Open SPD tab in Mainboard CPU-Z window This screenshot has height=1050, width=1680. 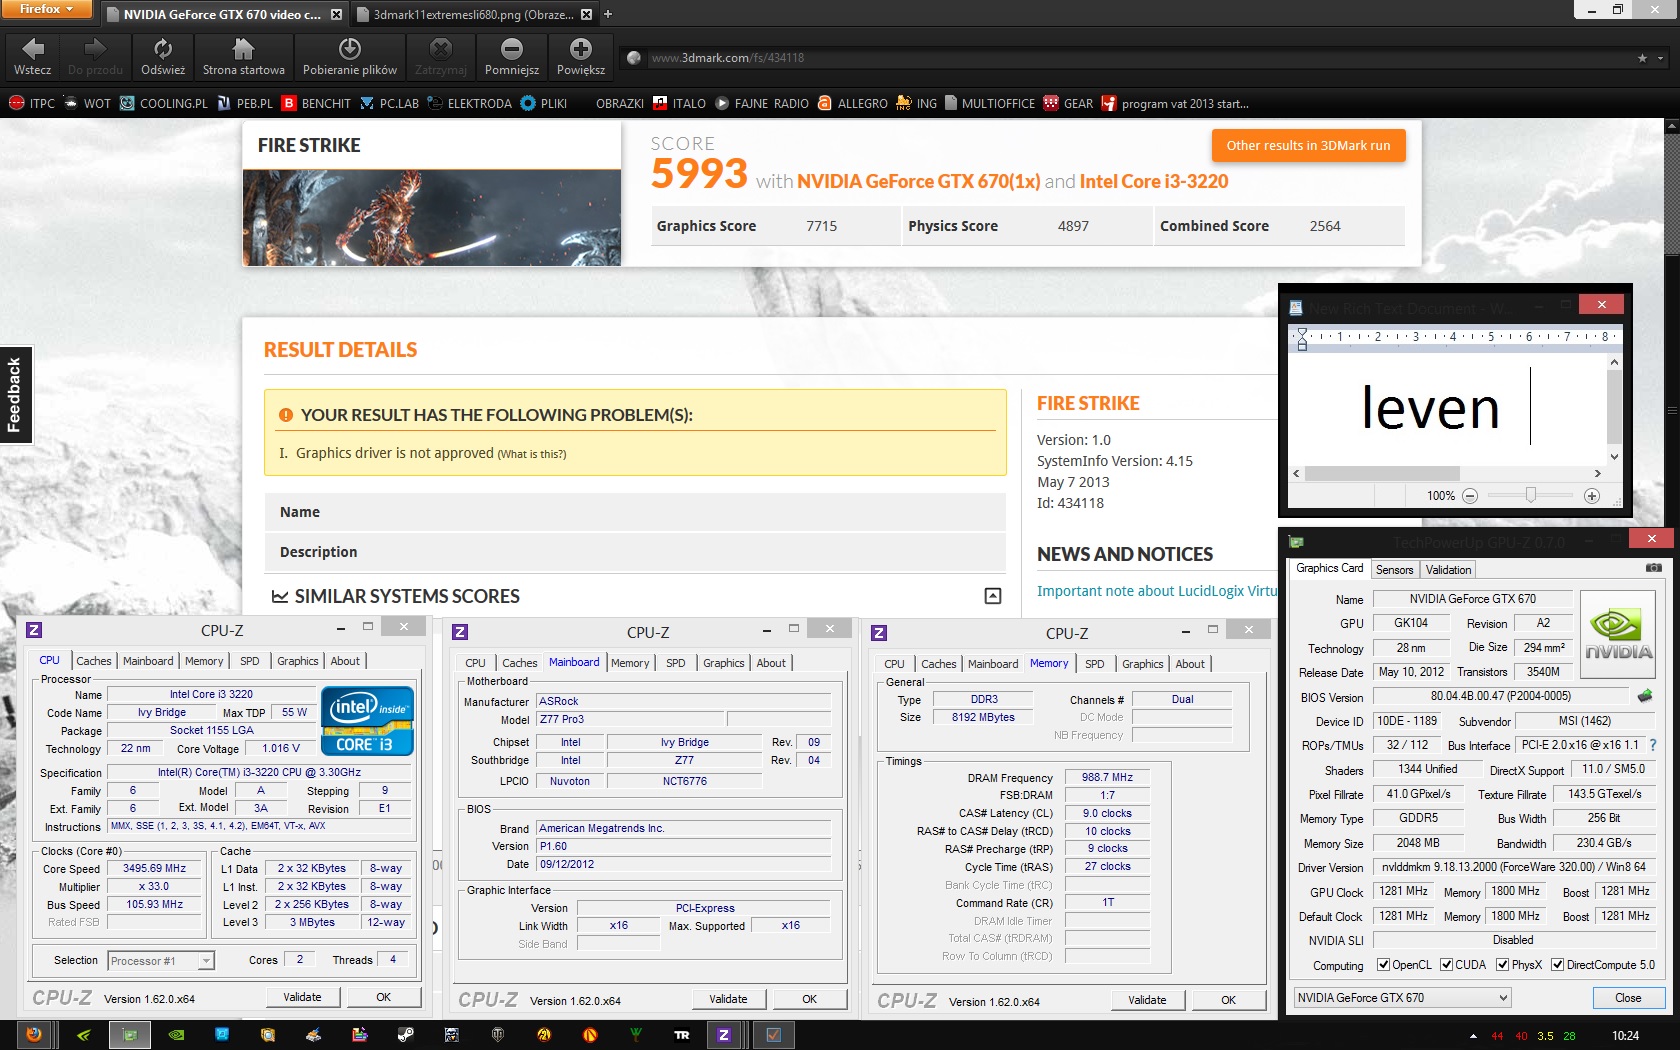tap(676, 663)
